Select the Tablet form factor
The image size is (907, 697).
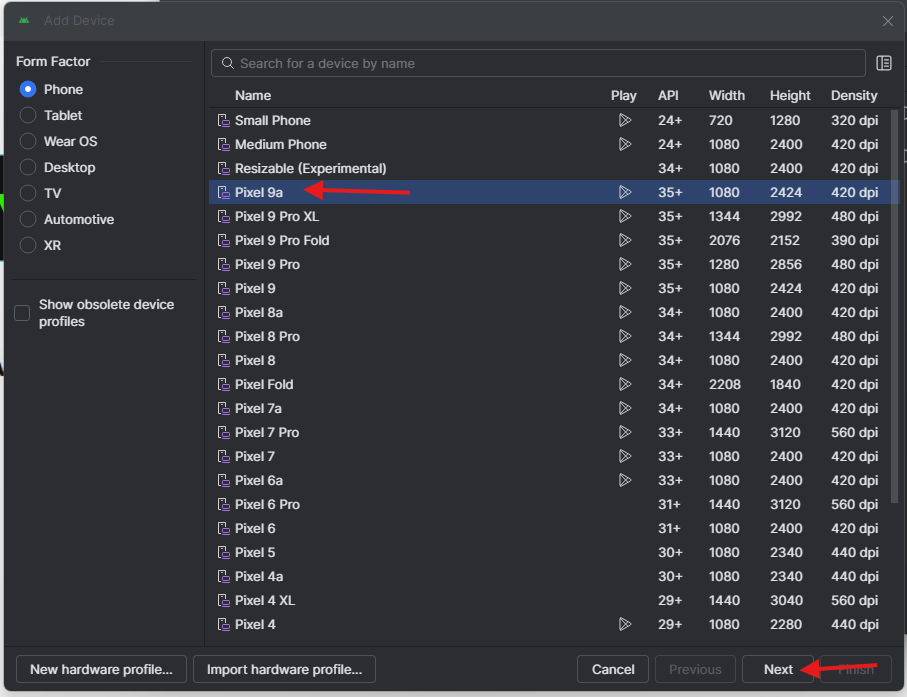coord(28,115)
